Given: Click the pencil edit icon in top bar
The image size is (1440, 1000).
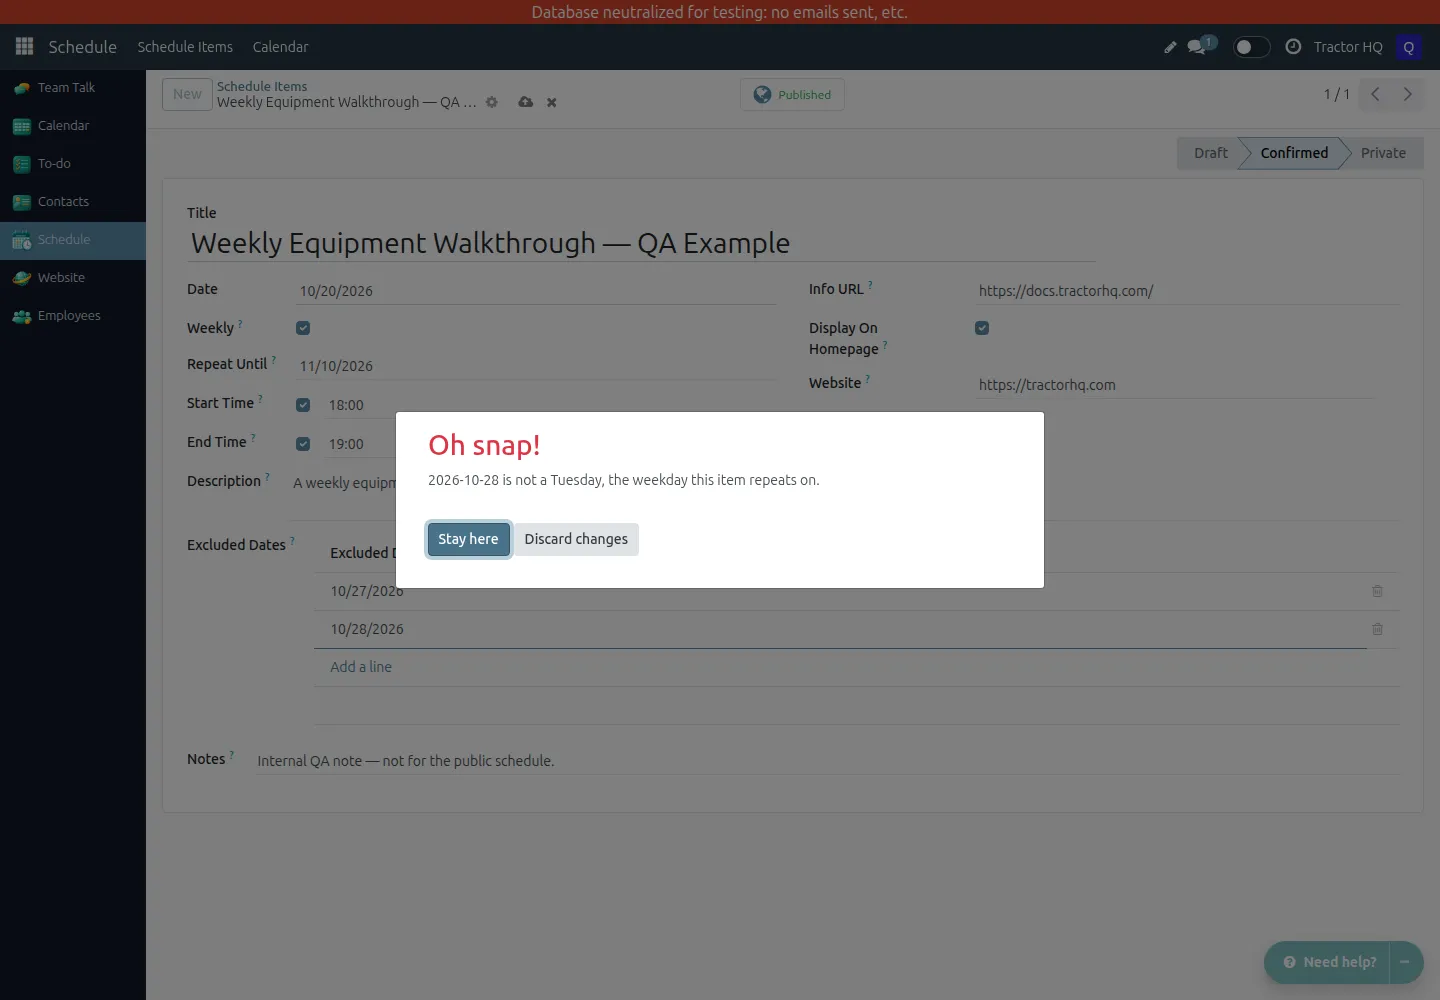Looking at the screenshot, I should (1170, 47).
